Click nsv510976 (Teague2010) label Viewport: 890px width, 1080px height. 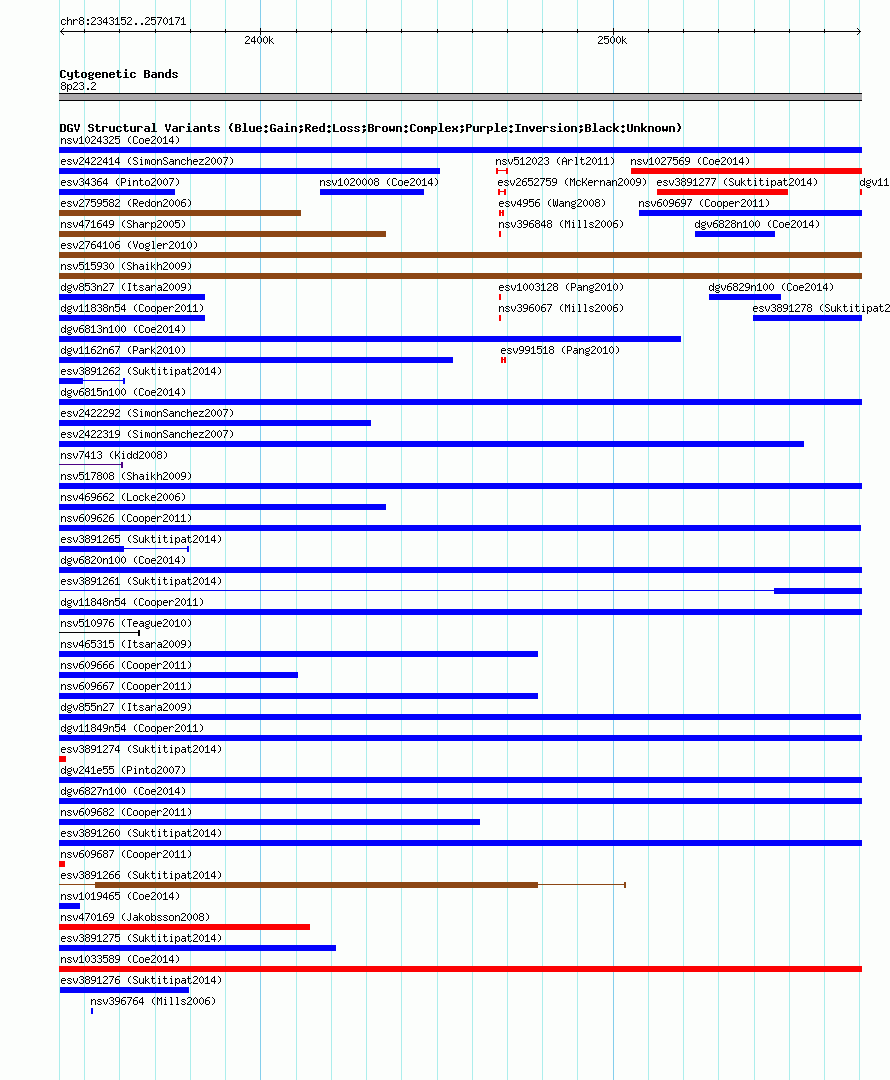pos(126,623)
